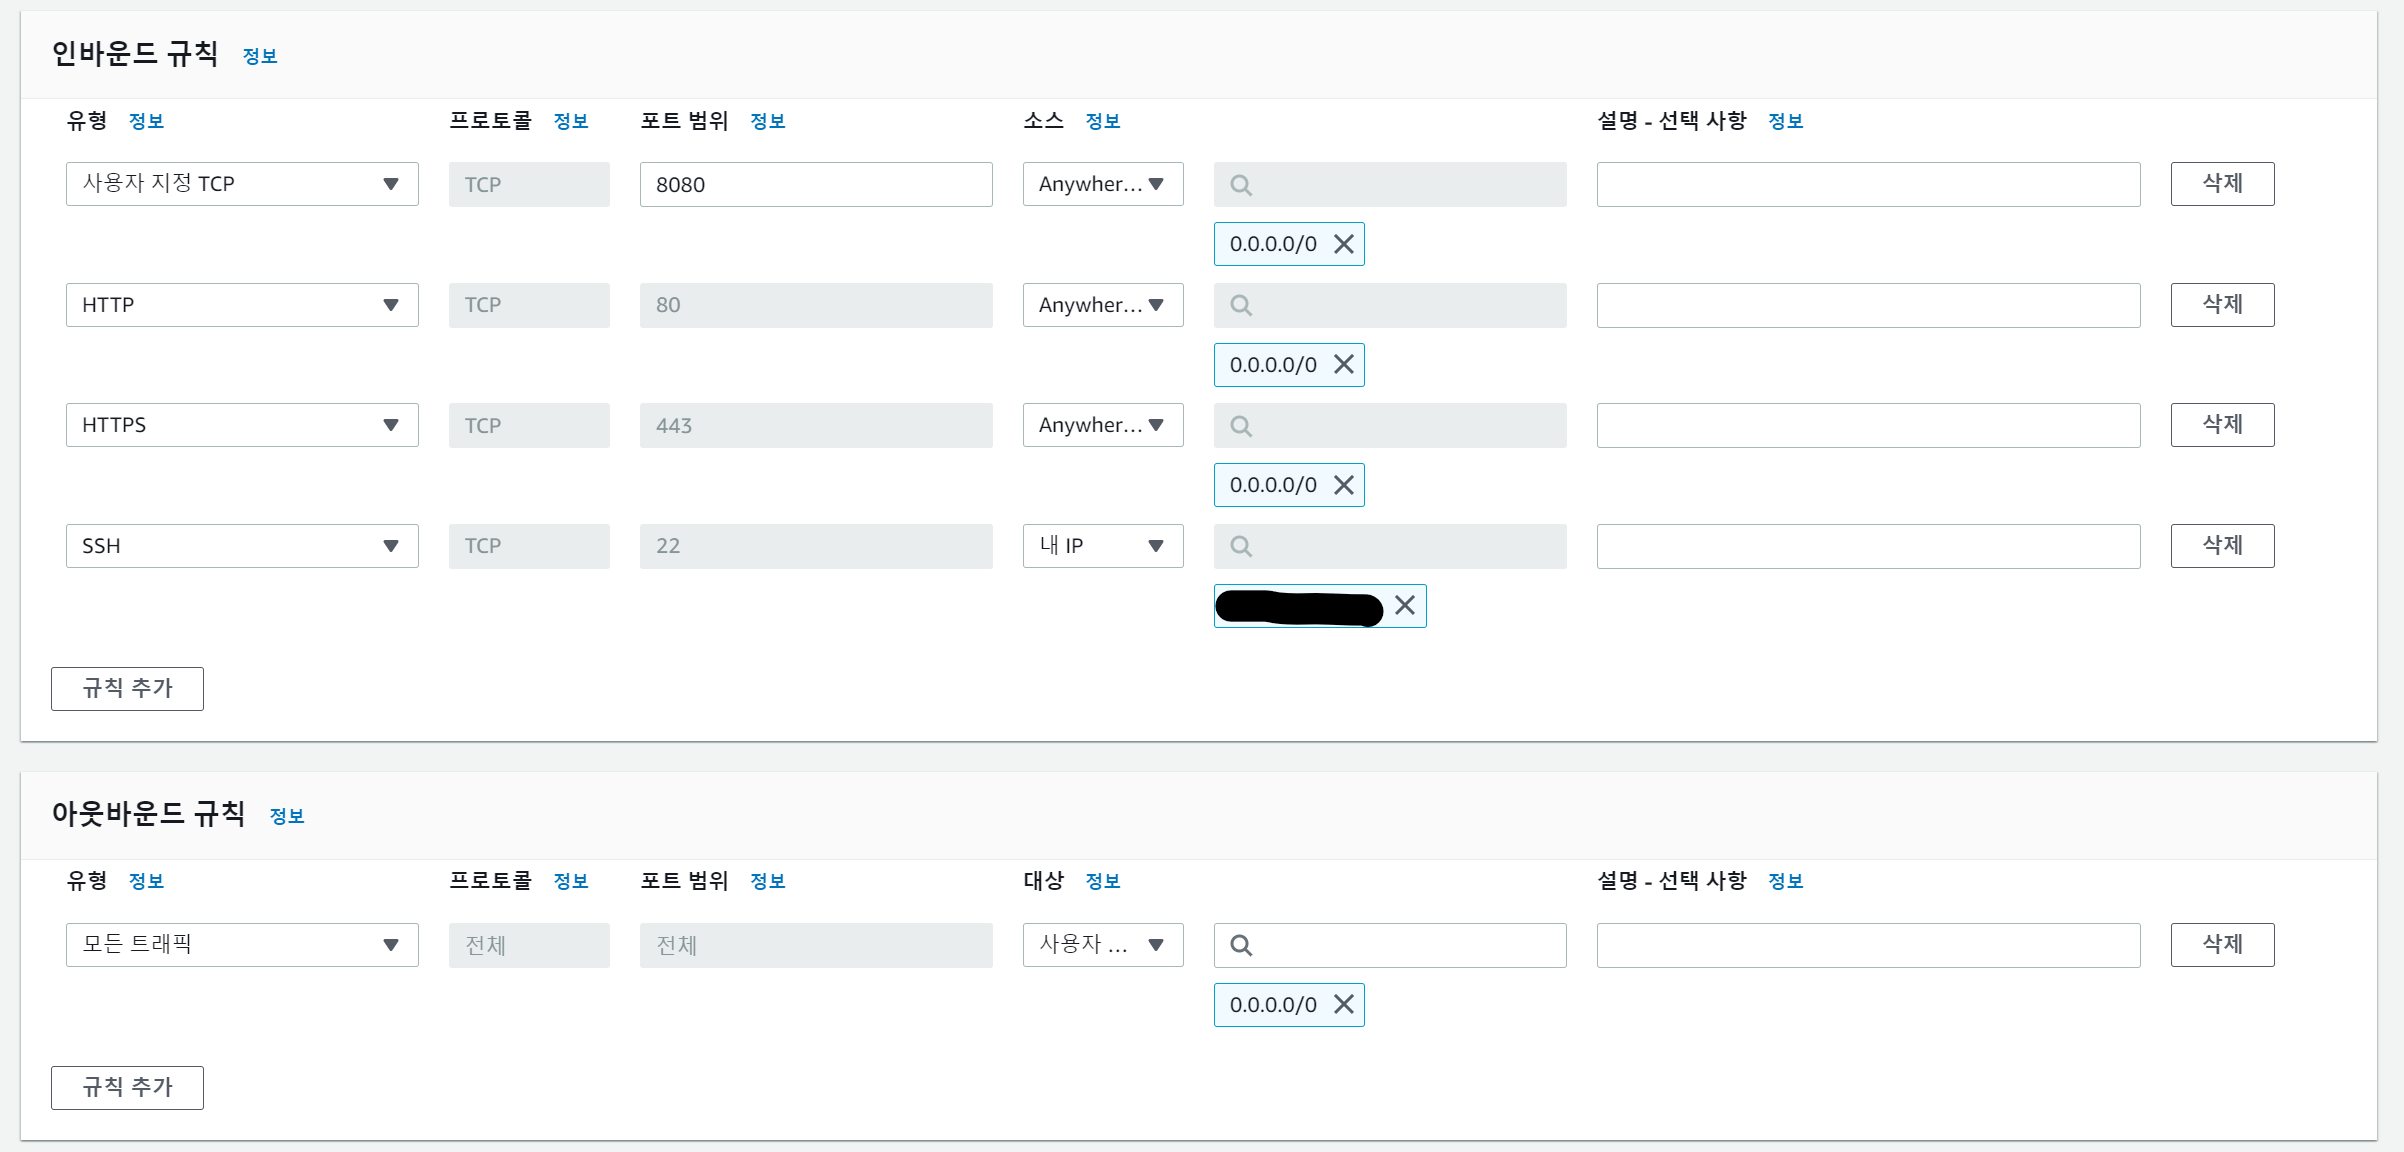This screenshot has width=2404, height=1152.
Task: Click 규칙 추가 under outbound rules
Action: (127, 1088)
